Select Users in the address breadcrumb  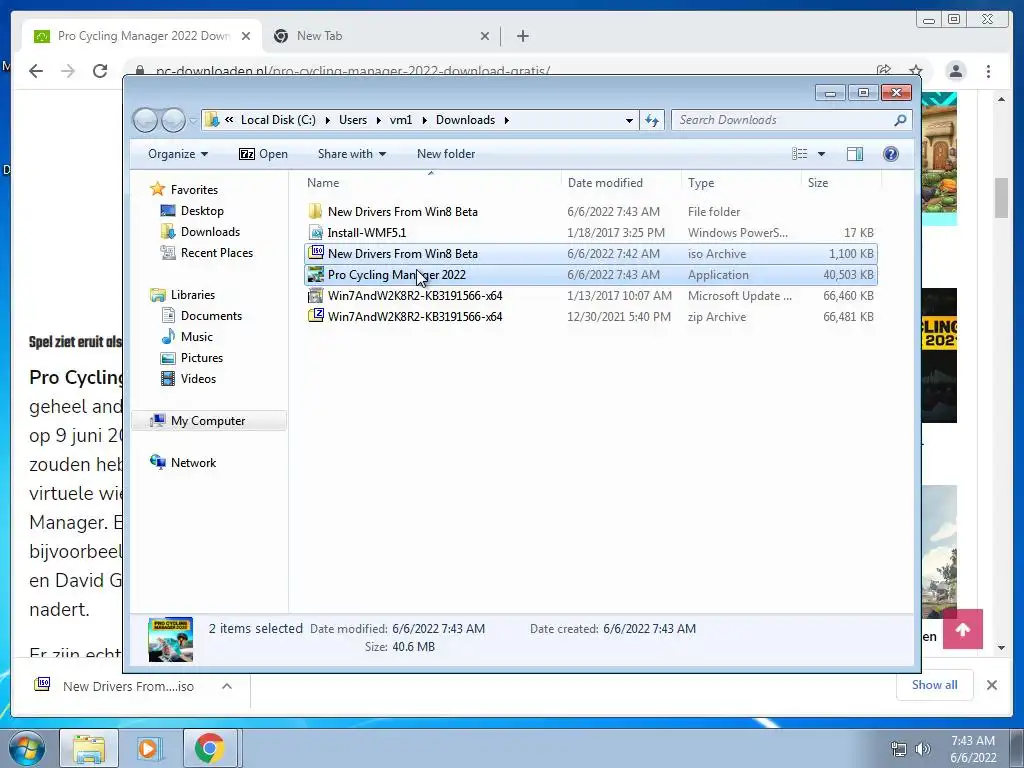[x=353, y=120]
